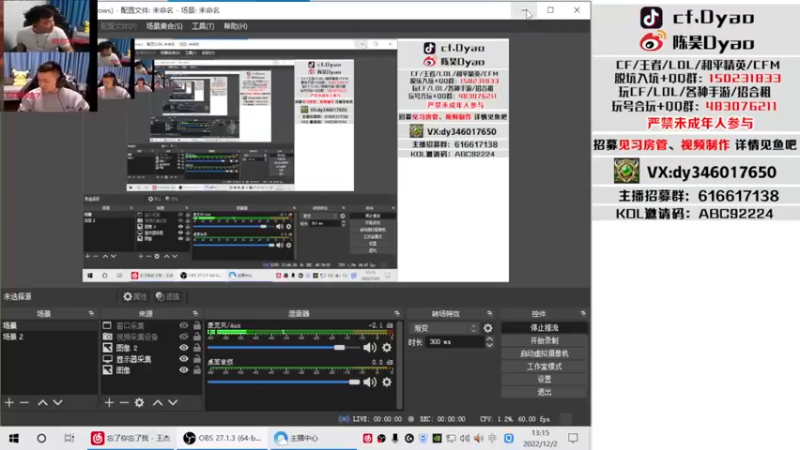The image size is (800, 450).
Task: Toggle the lock on 视频采集设备 source
Action: [197, 337]
